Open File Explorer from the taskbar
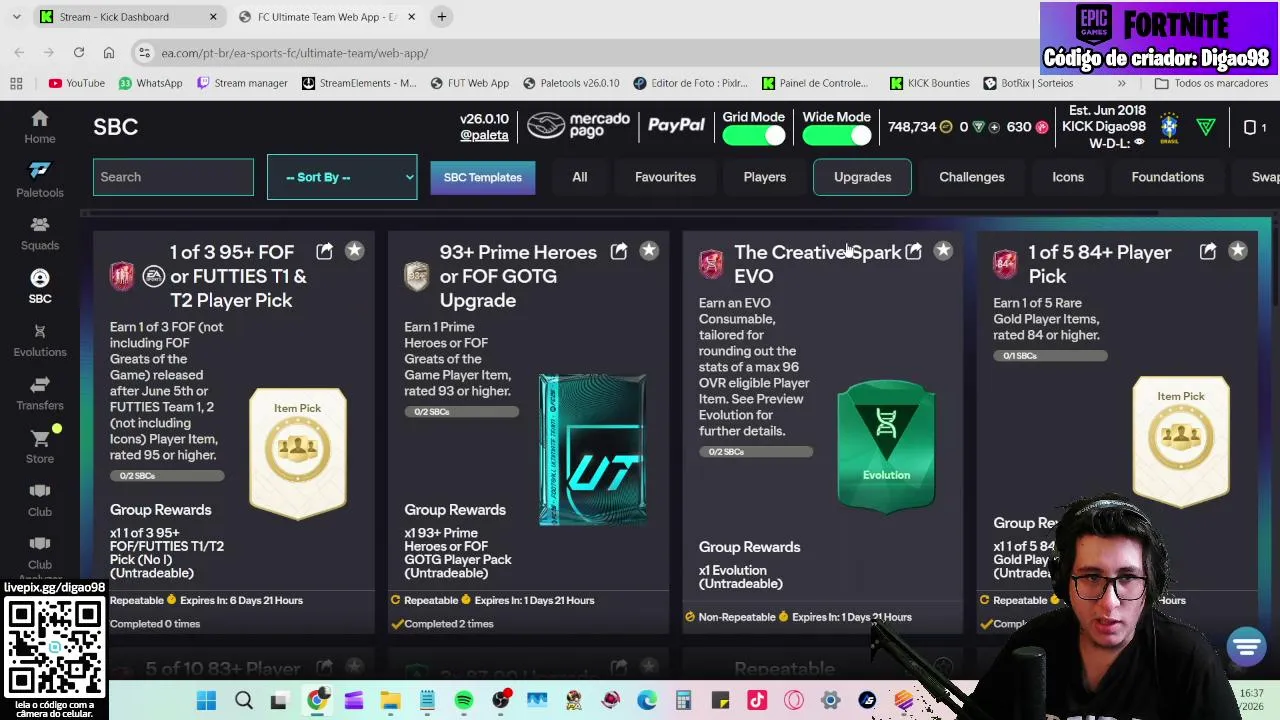This screenshot has height=720, width=1280. (390, 701)
